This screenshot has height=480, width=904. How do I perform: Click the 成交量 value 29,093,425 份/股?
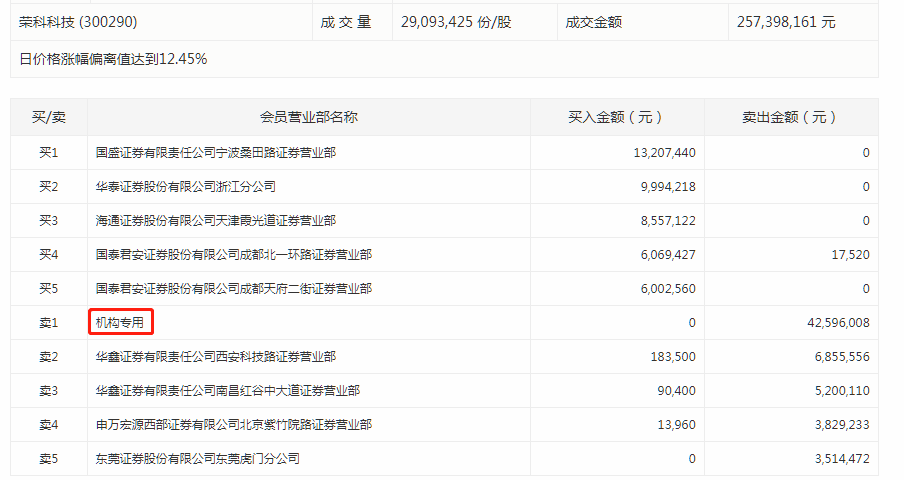[456, 21]
